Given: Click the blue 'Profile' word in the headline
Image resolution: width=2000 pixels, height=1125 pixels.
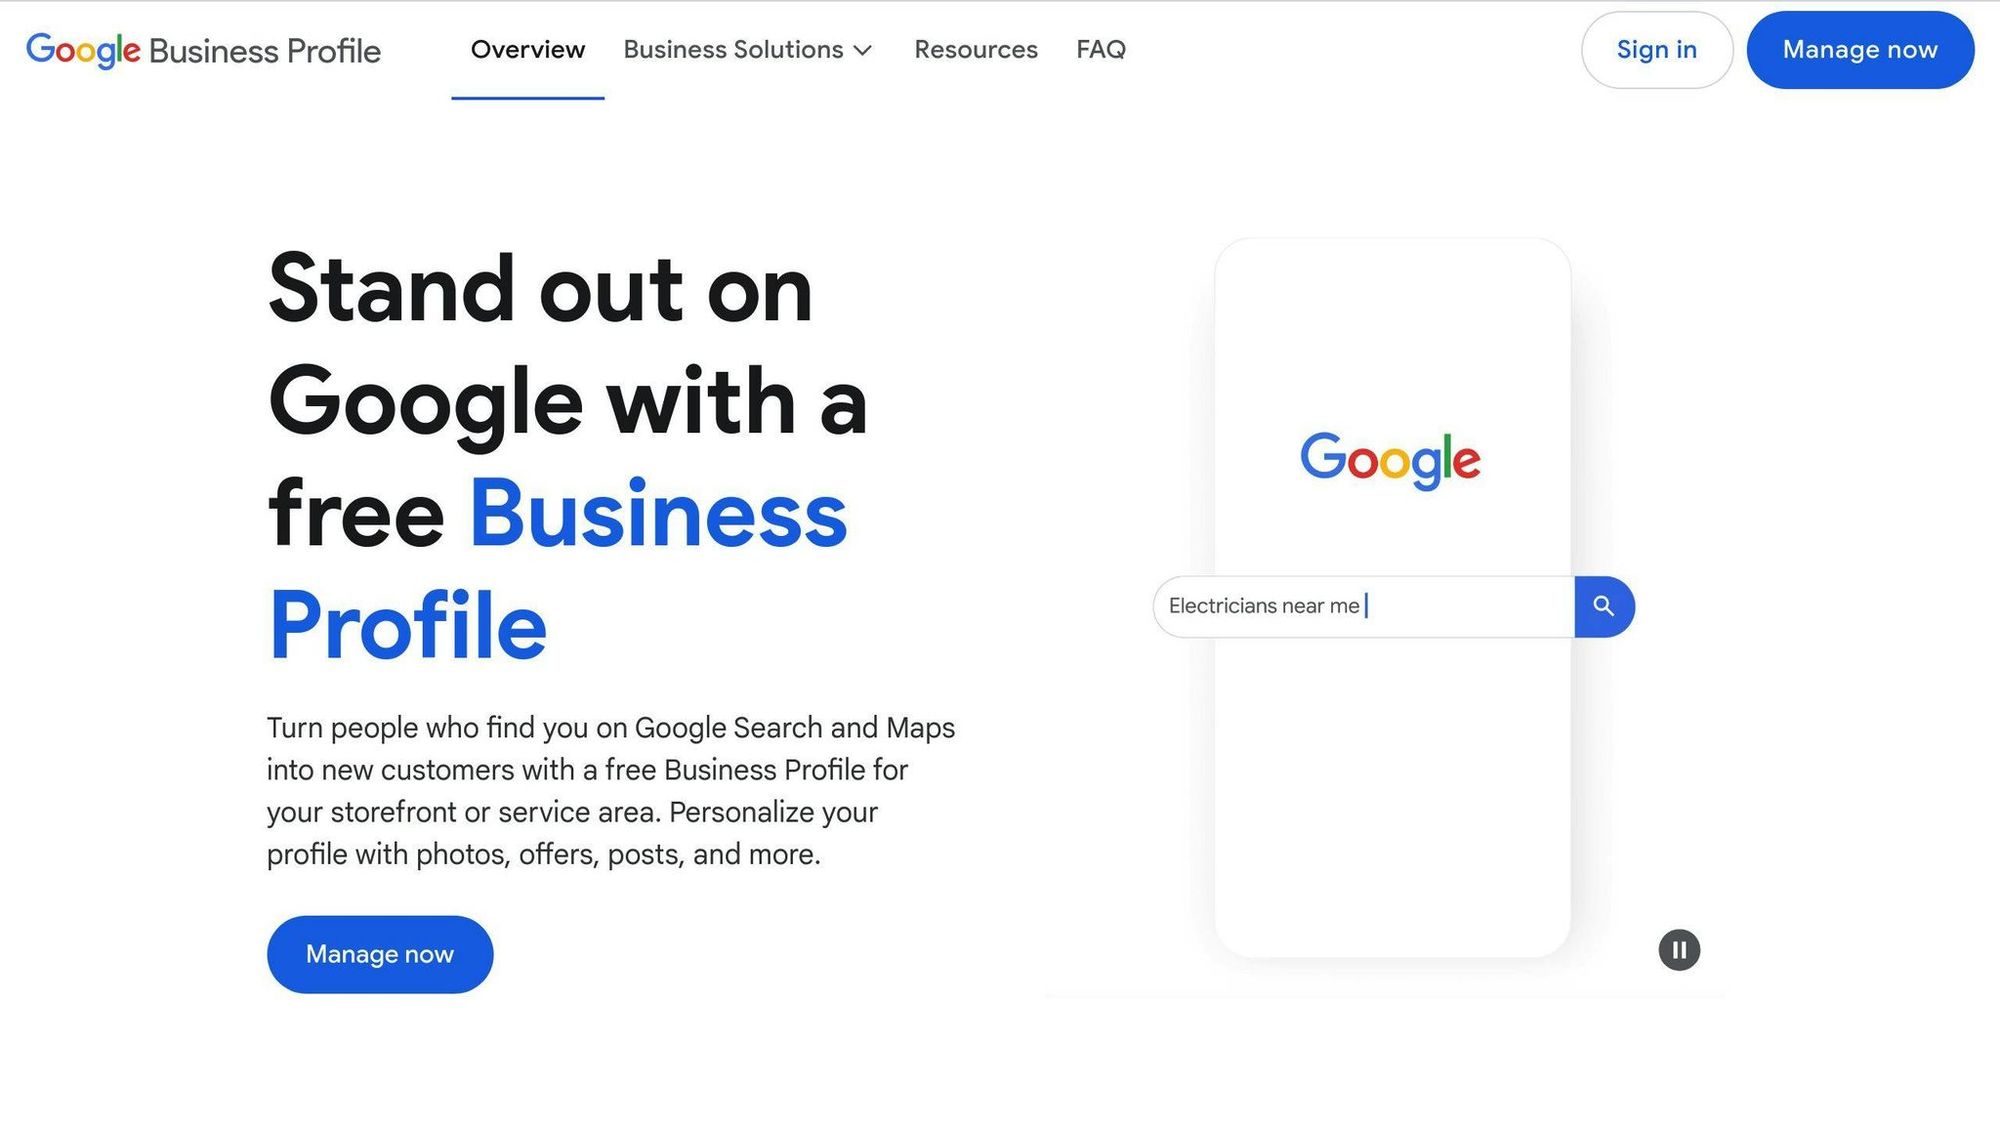Looking at the screenshot, I should 407,626.
